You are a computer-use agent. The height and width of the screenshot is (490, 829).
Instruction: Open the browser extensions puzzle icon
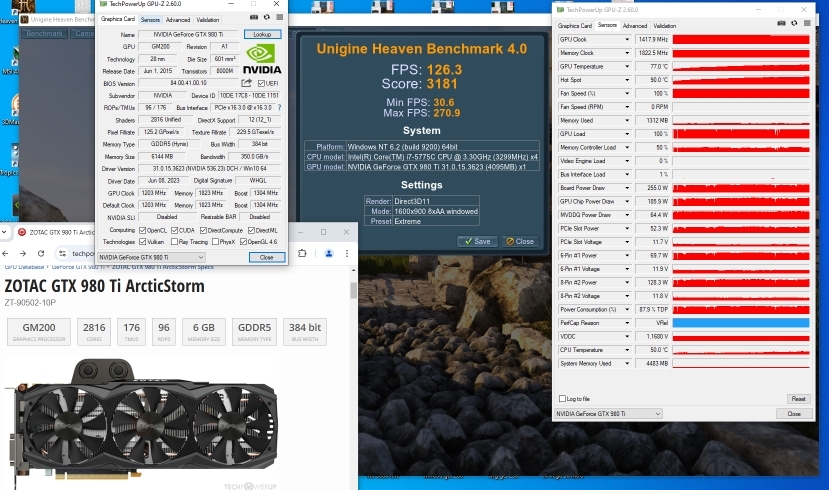tap(302, 253)
